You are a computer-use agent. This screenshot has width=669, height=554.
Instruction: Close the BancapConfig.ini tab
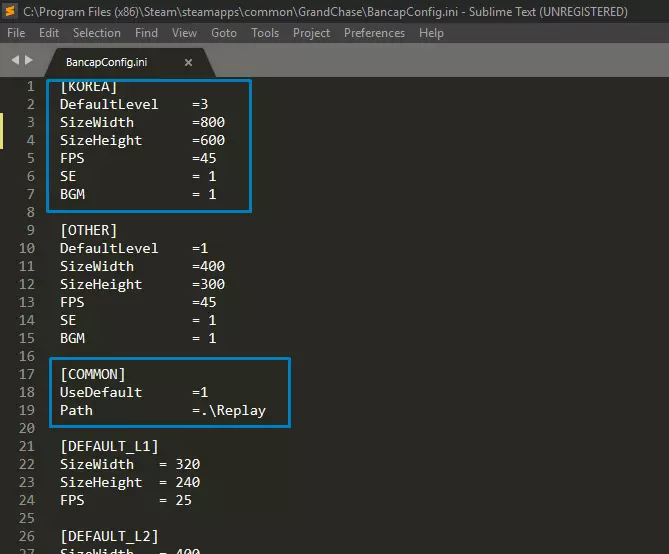[188, 62]
